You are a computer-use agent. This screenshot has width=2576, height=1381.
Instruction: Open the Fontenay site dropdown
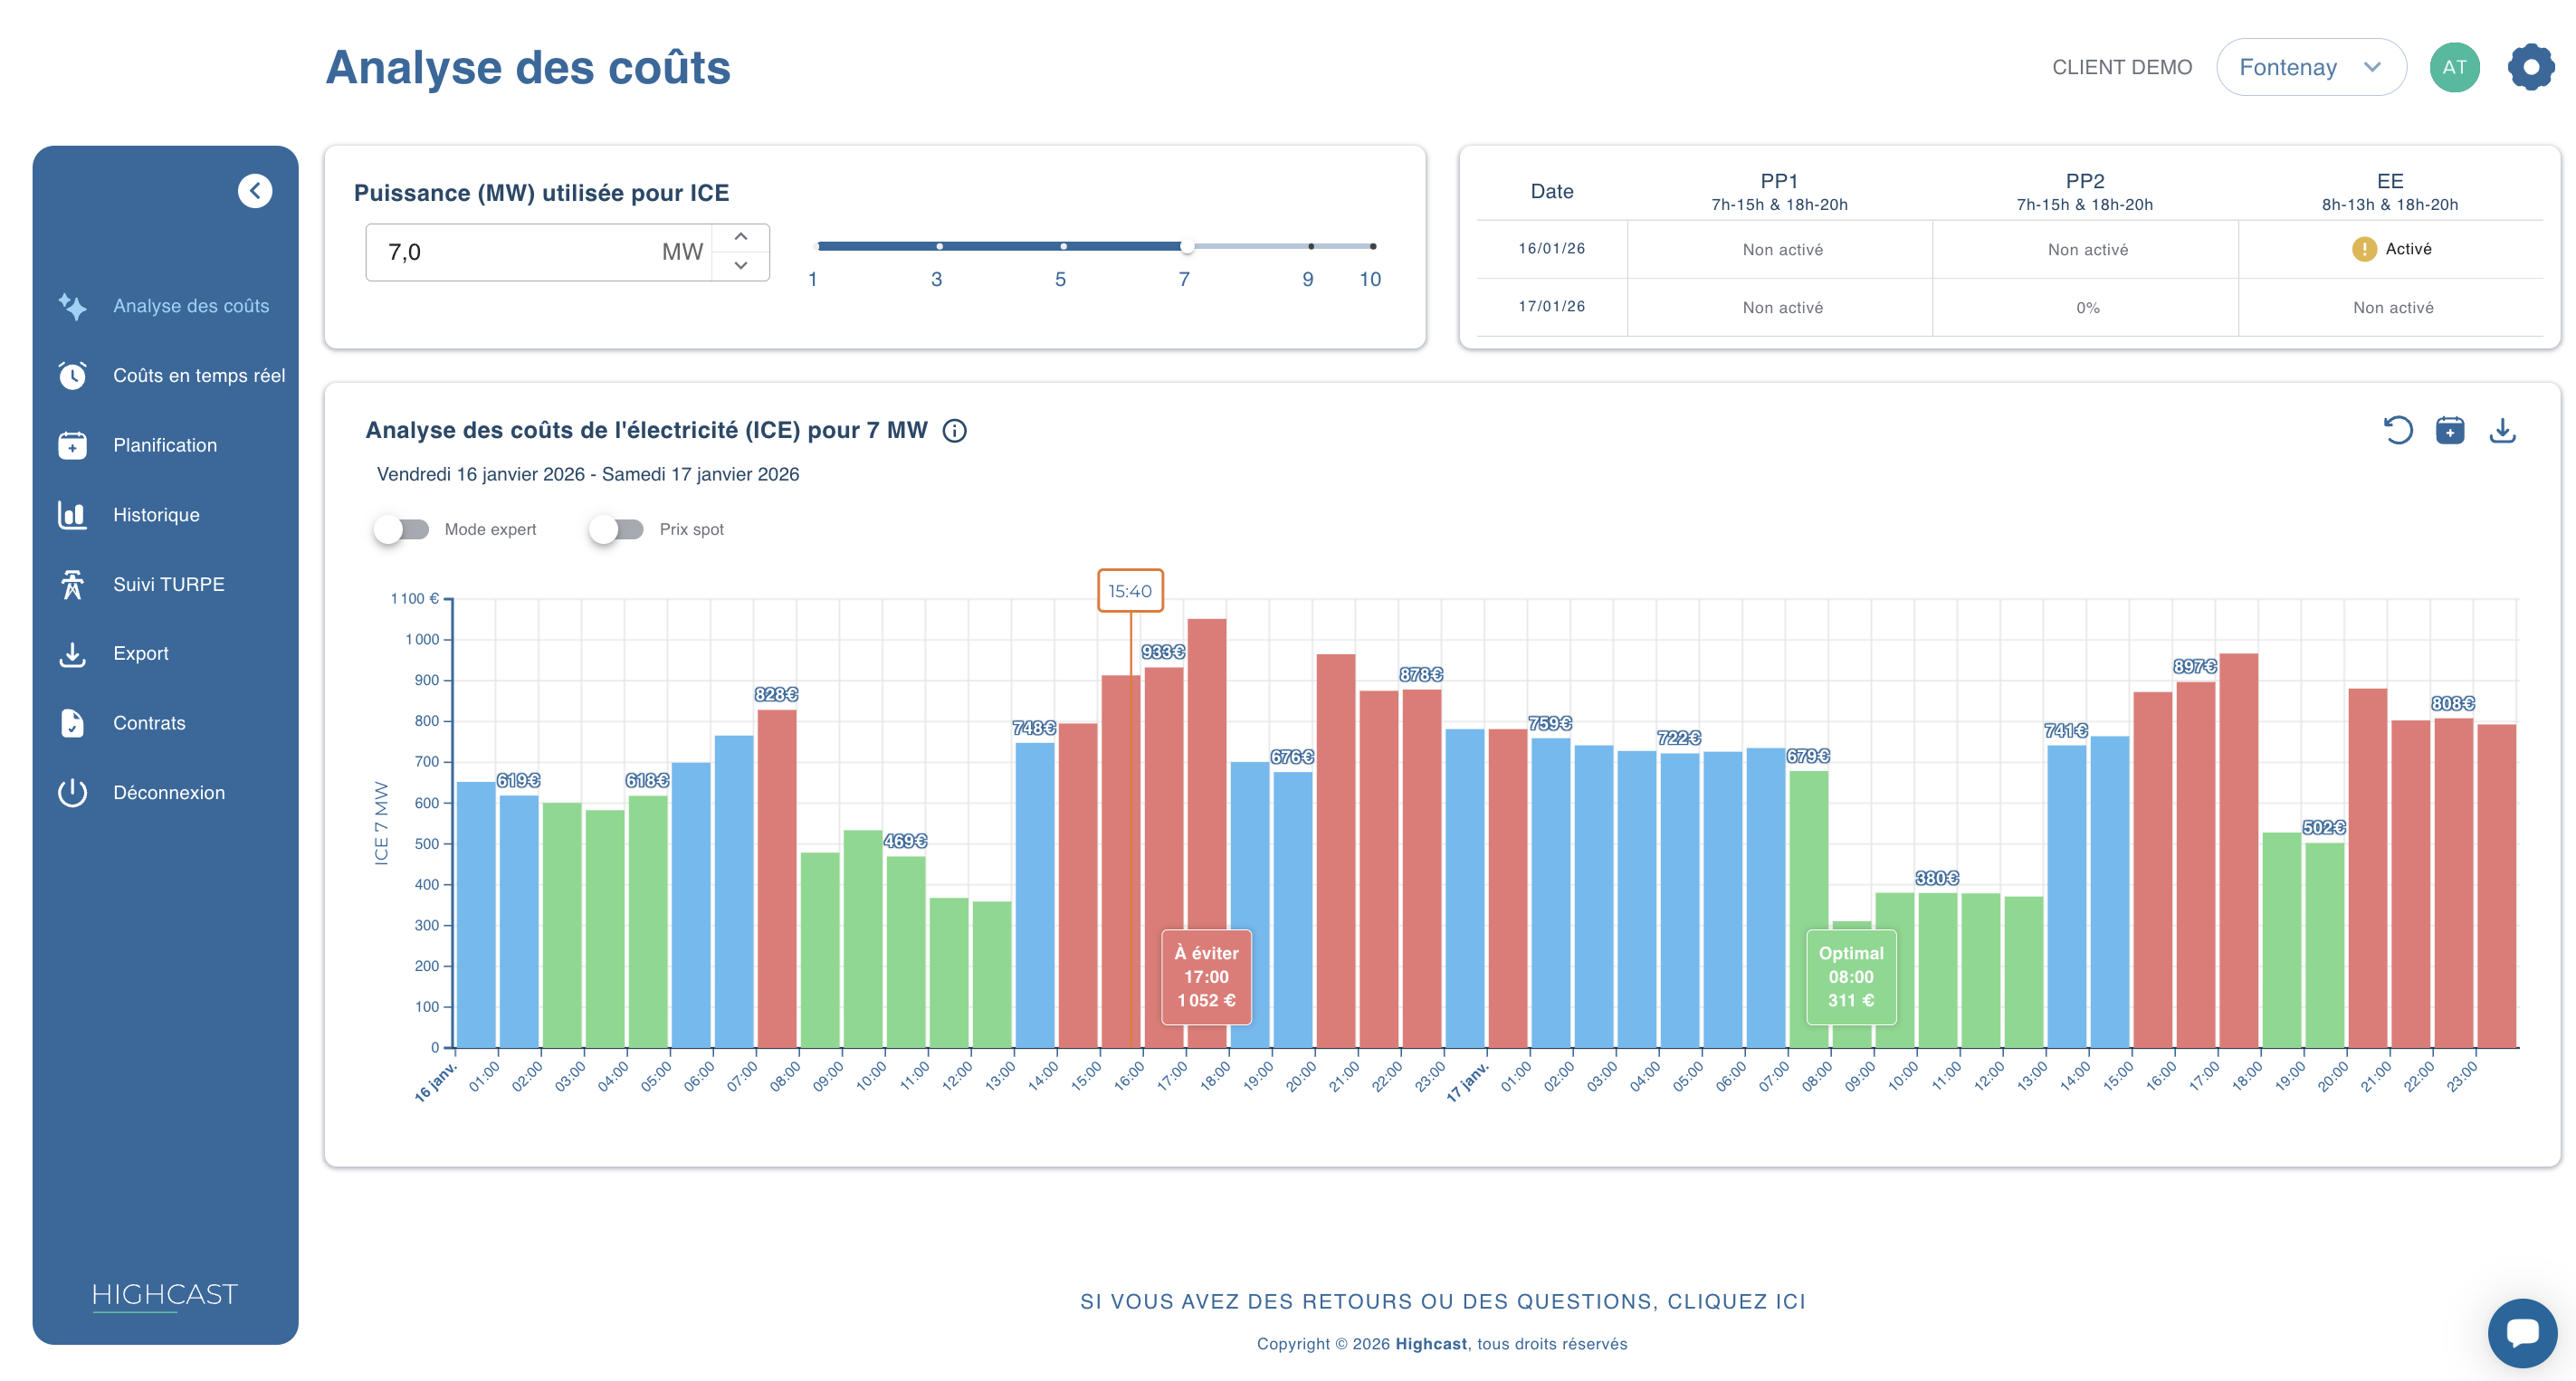(x=2310, y=67)
